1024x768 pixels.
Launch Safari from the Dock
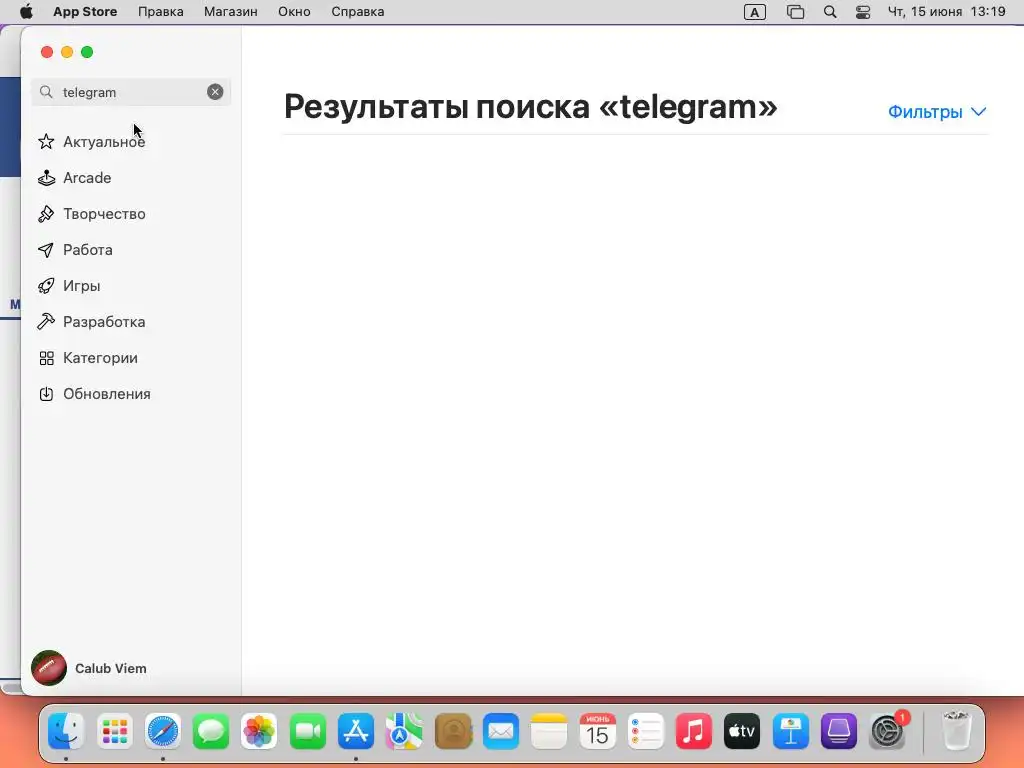[x=163, y=731]
